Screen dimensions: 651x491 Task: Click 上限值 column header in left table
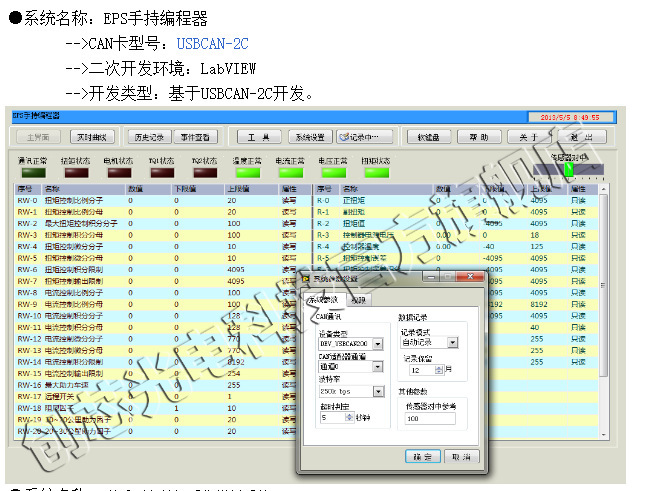[251, 189]
